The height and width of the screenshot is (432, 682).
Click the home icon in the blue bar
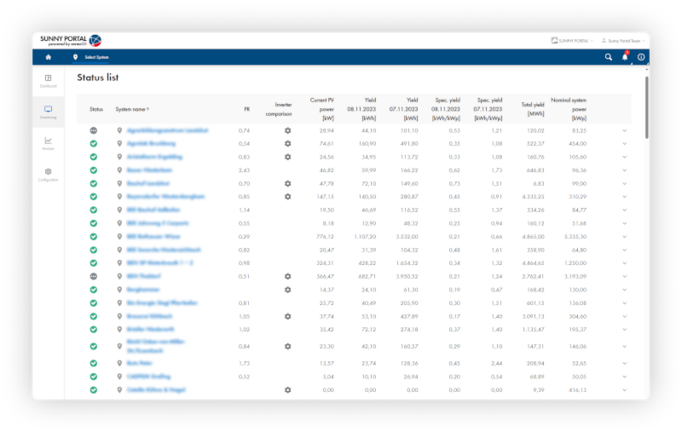[x=47, y=57]
